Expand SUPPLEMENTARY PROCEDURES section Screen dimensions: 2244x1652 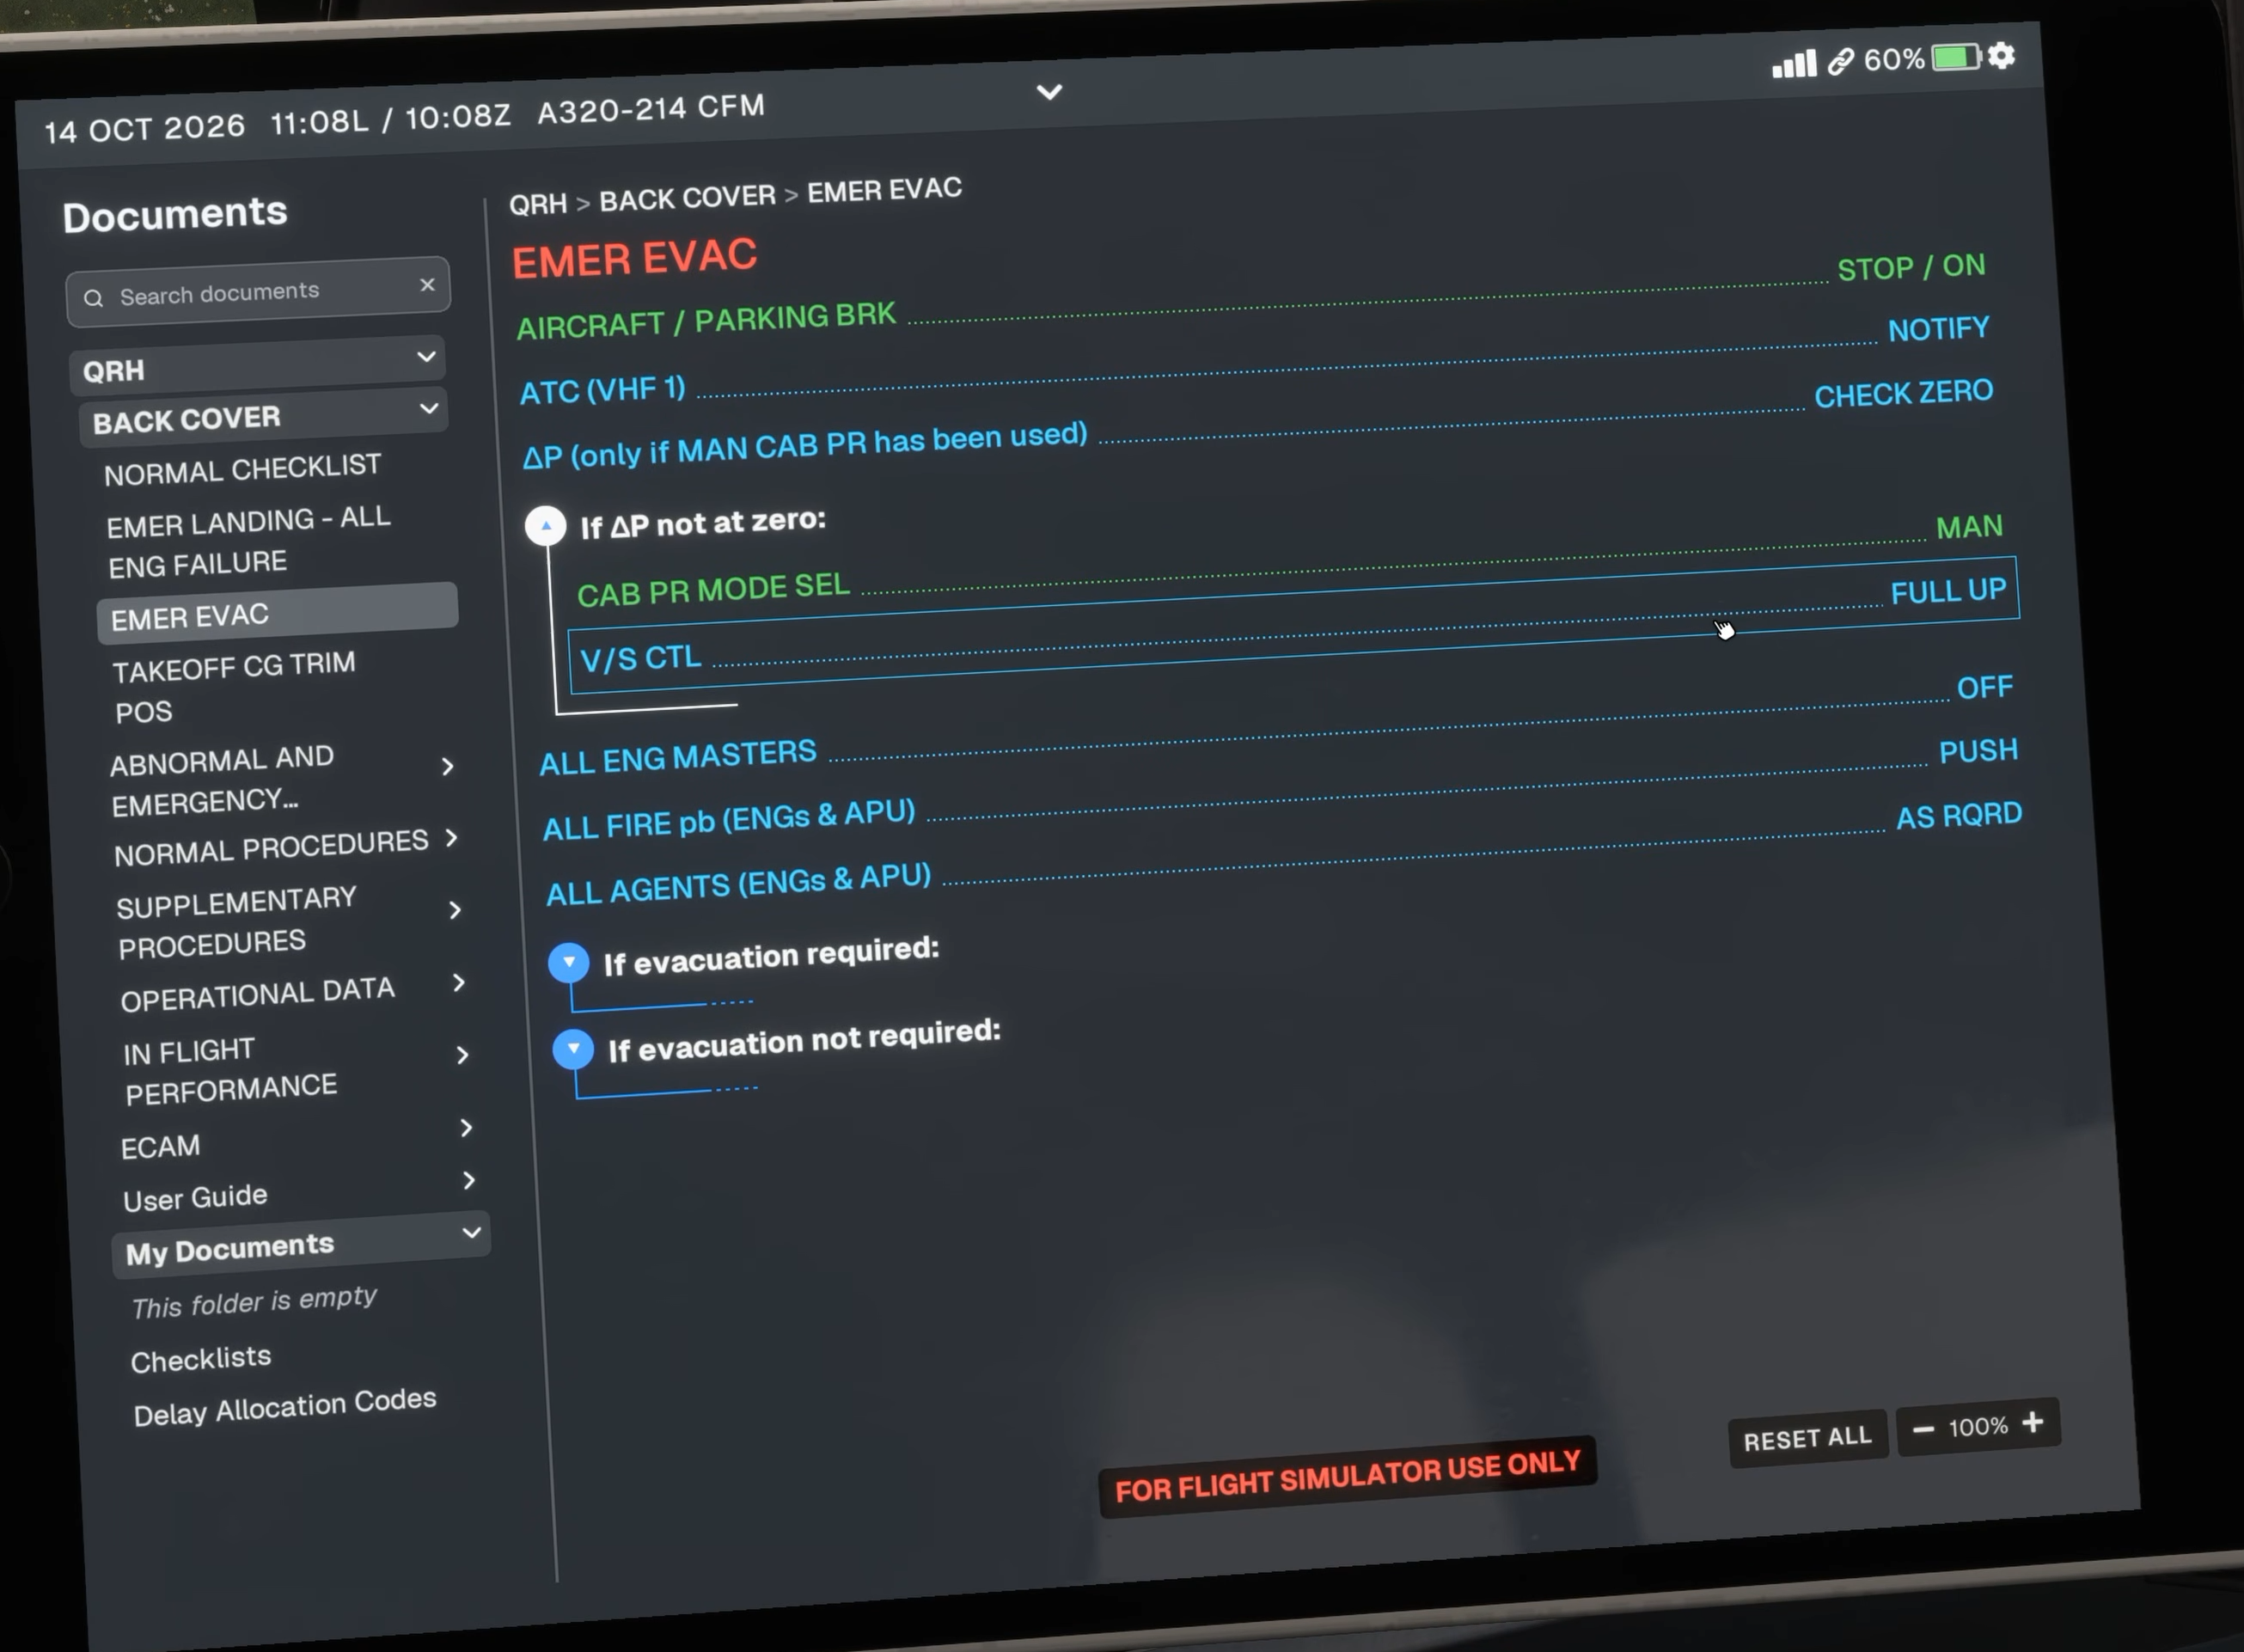tap(456, 910)
